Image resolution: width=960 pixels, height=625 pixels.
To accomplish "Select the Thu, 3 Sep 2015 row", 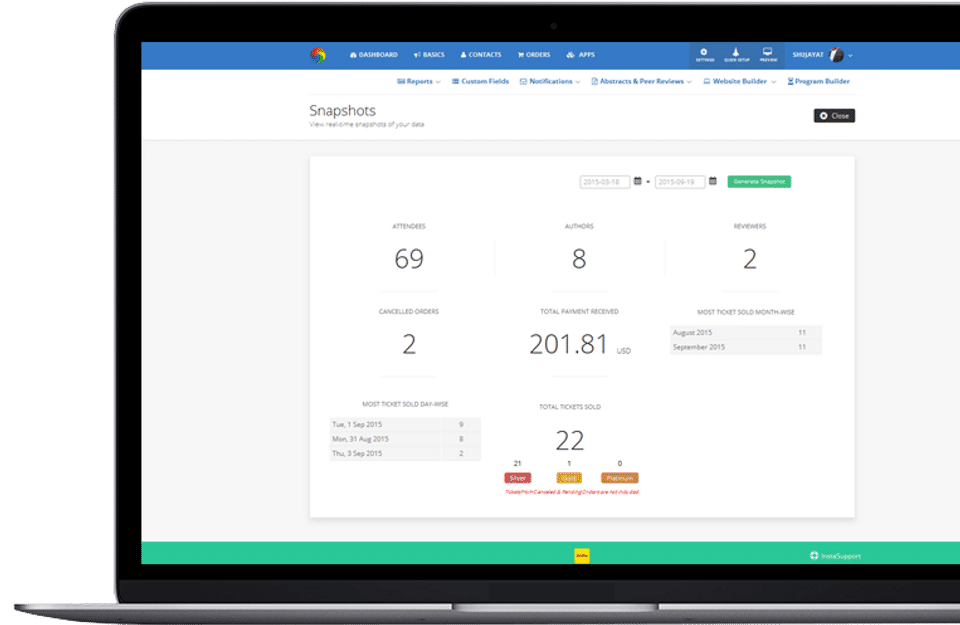I will pyautogui.click(x=405, y=454).
